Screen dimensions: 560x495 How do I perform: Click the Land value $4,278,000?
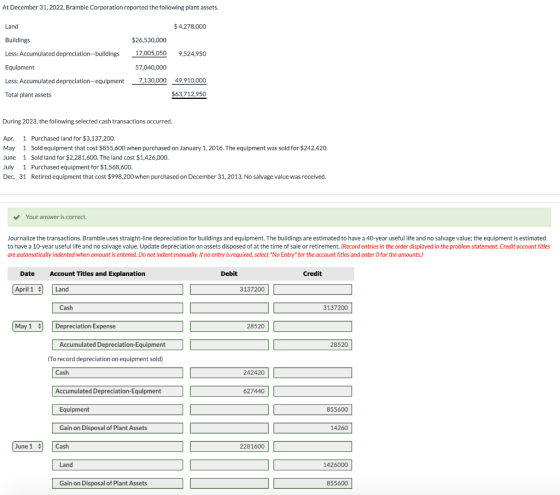(190, 26)
